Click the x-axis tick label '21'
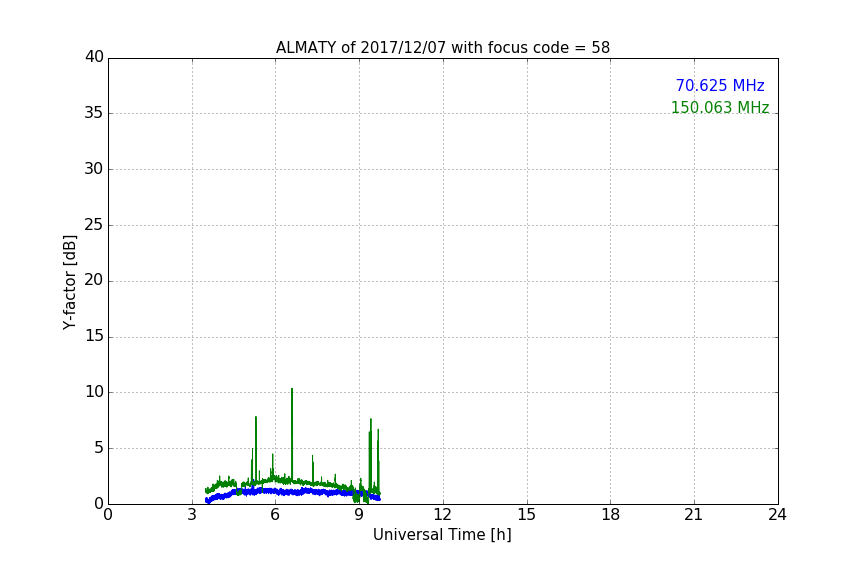 click(694, 515)
